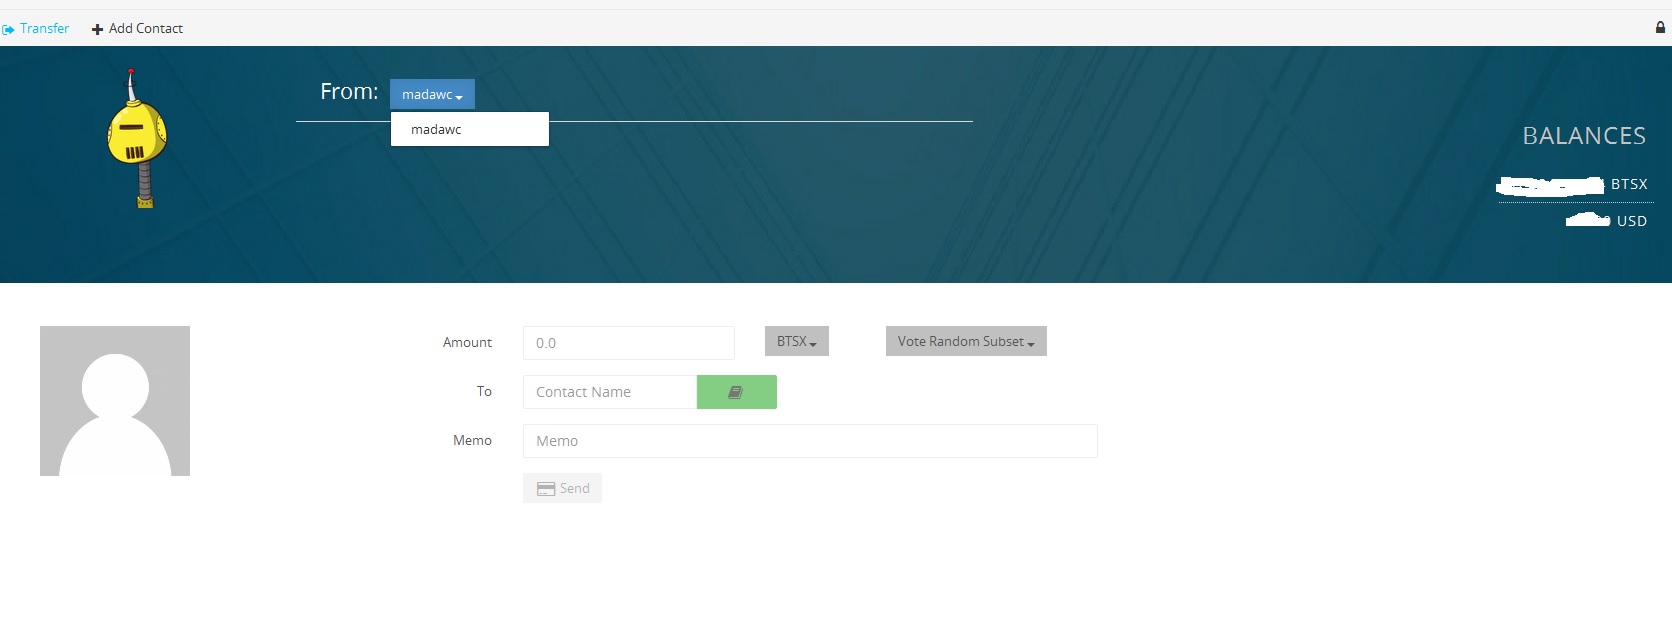Click the lock icon at top right

click(1660, 28)
